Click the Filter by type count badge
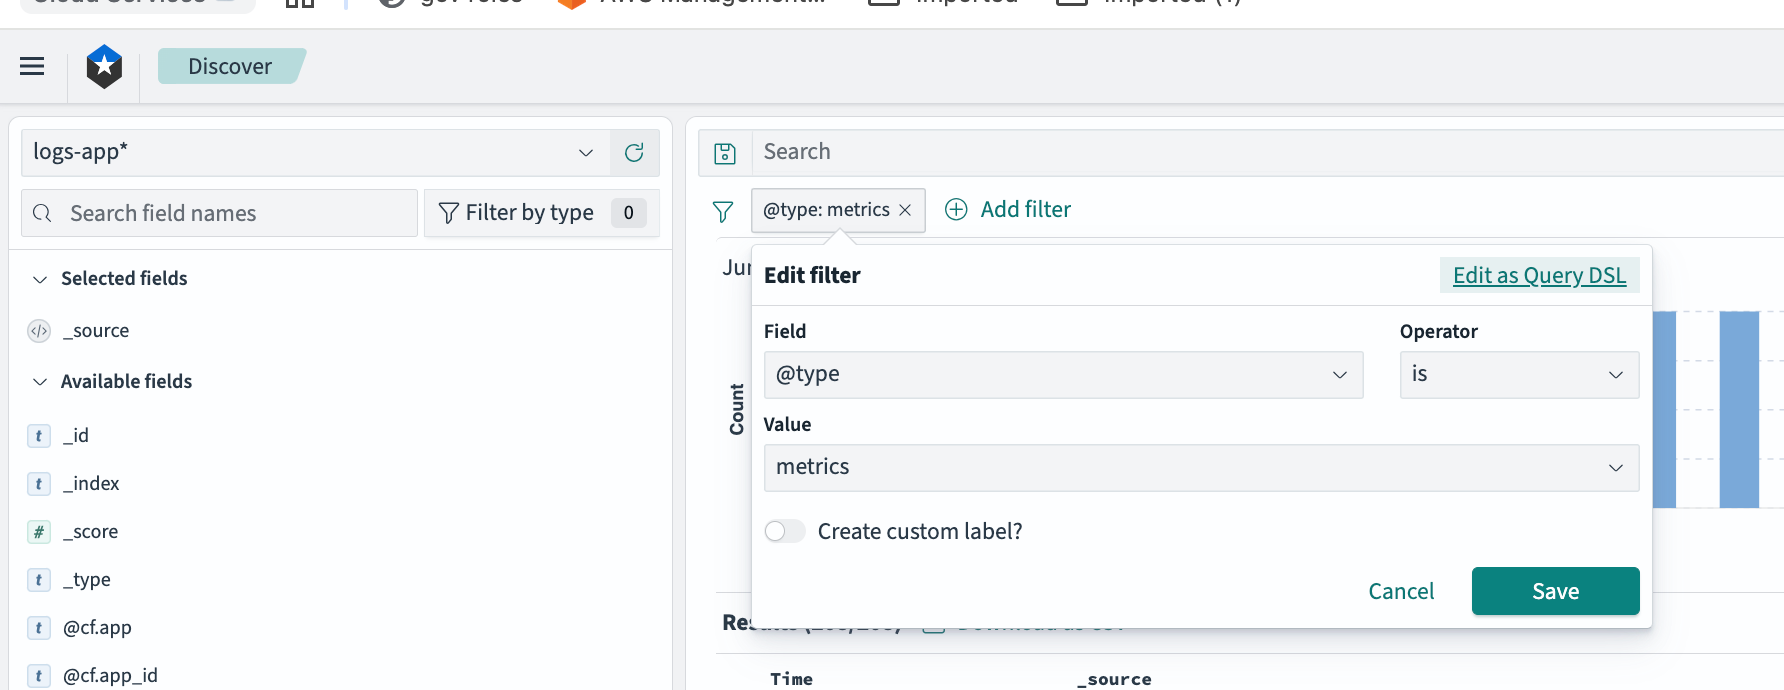 [628, 212]
